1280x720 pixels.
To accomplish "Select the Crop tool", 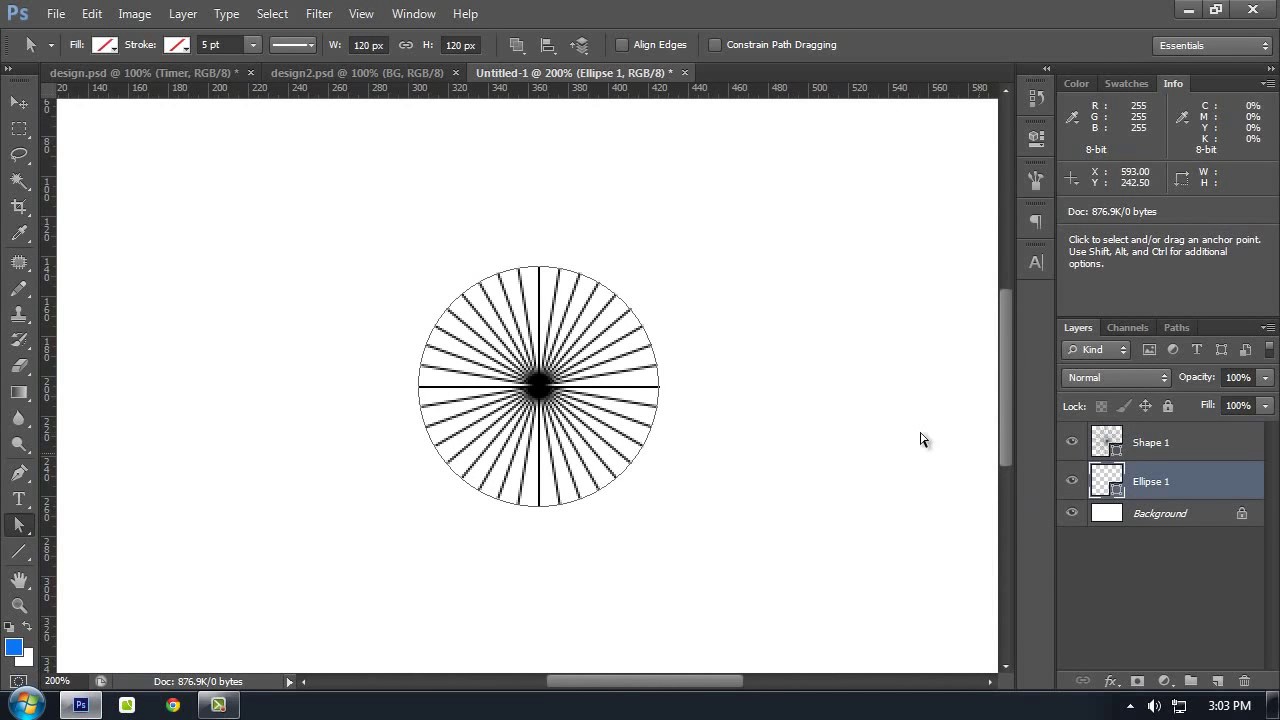I will [x=19, y=206].
